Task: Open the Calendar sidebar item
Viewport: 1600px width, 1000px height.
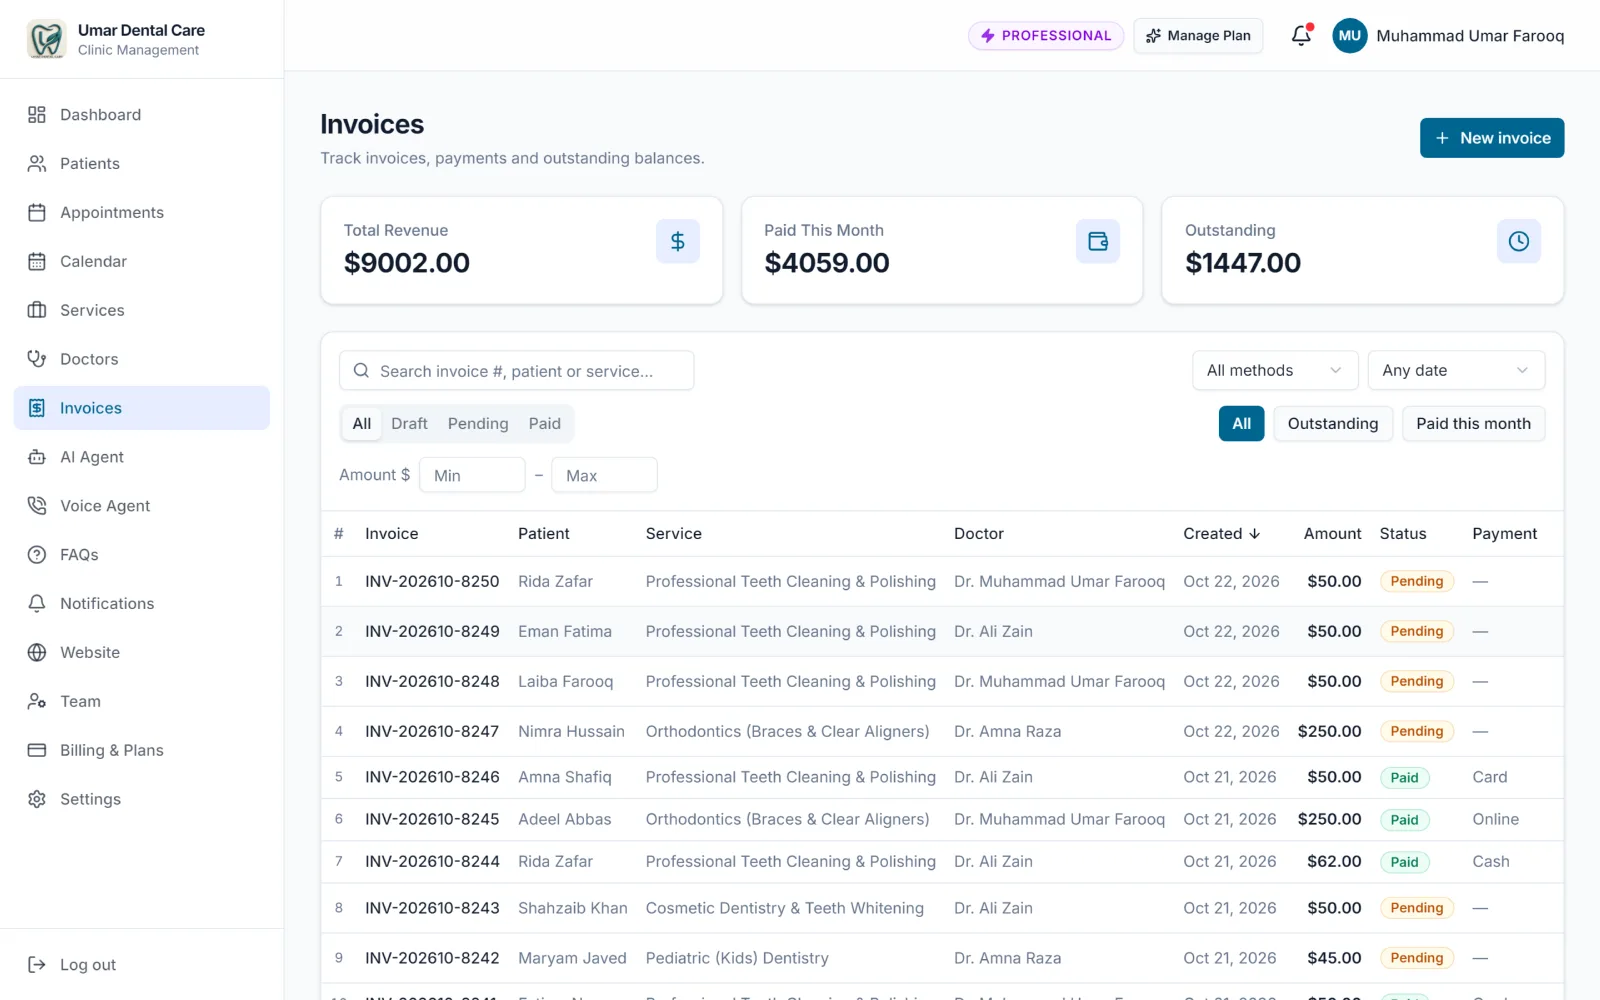Action: [x=142, y=261]
